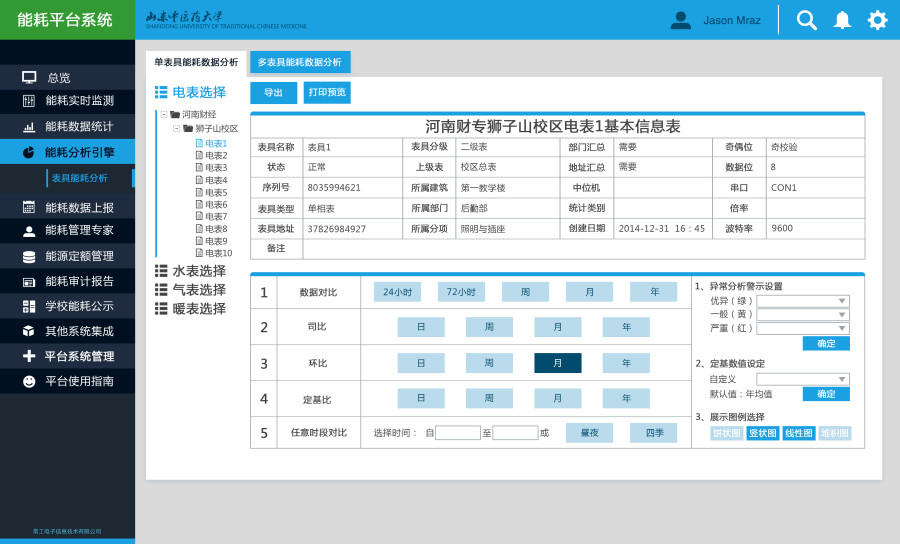Click the 水表选择 list icon
The height and width of the screenshot is (544, 900).
tap(161, 271)
